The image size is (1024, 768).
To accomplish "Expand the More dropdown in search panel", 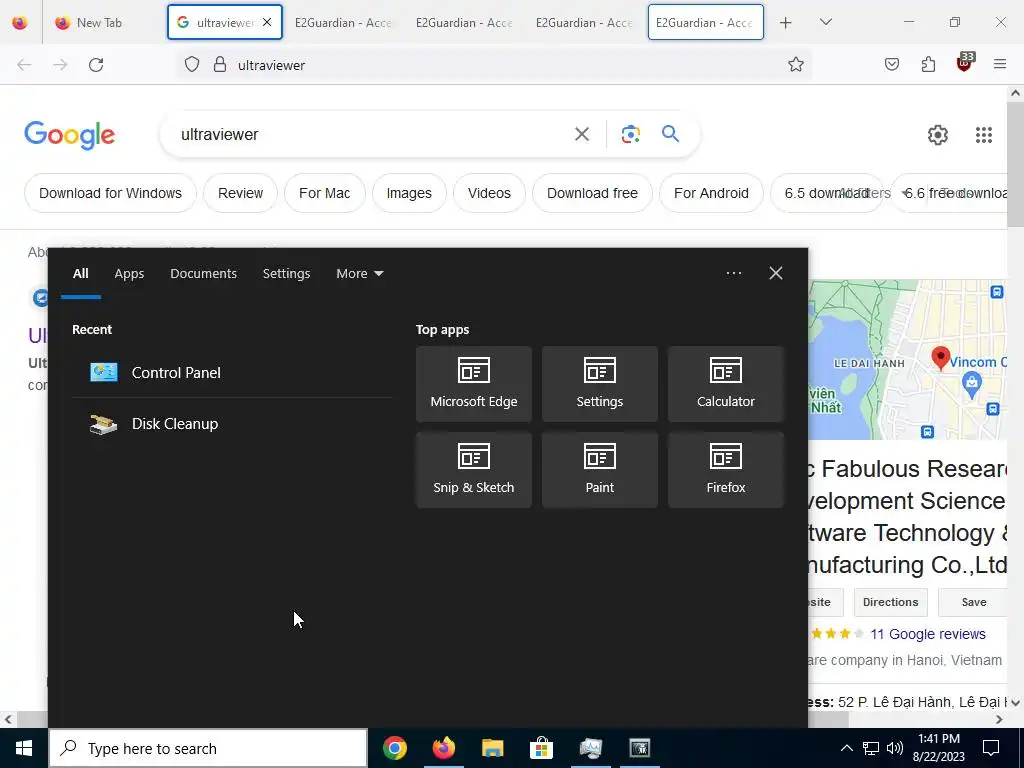I will tap(359, 274).
